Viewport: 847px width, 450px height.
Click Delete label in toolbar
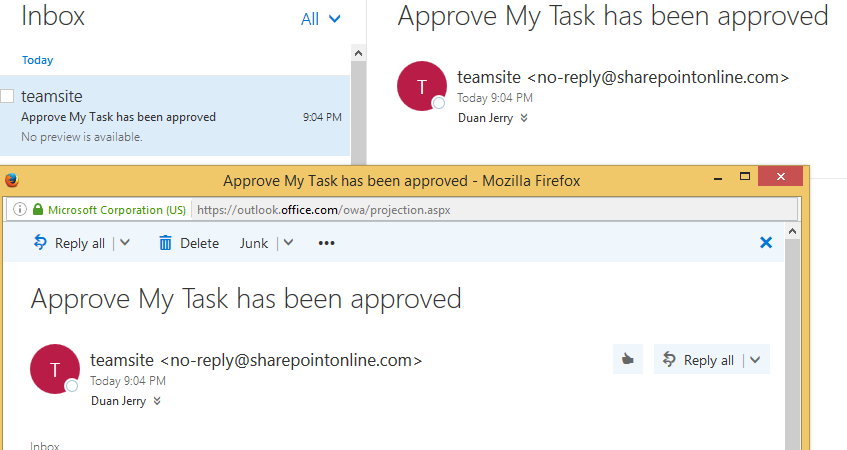pos(199,243)
